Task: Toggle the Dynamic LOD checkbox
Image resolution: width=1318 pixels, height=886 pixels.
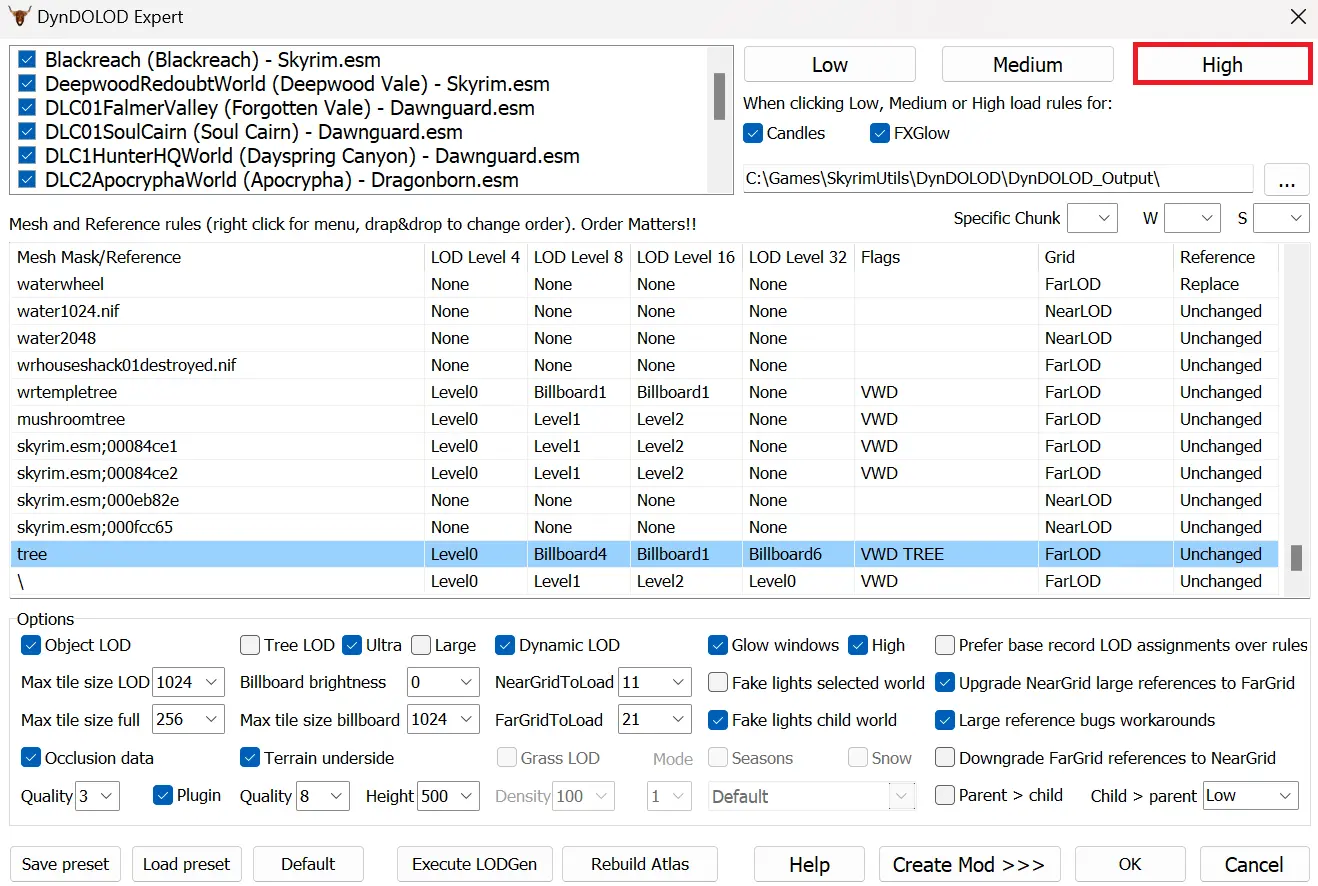Action: click(505, 645)
